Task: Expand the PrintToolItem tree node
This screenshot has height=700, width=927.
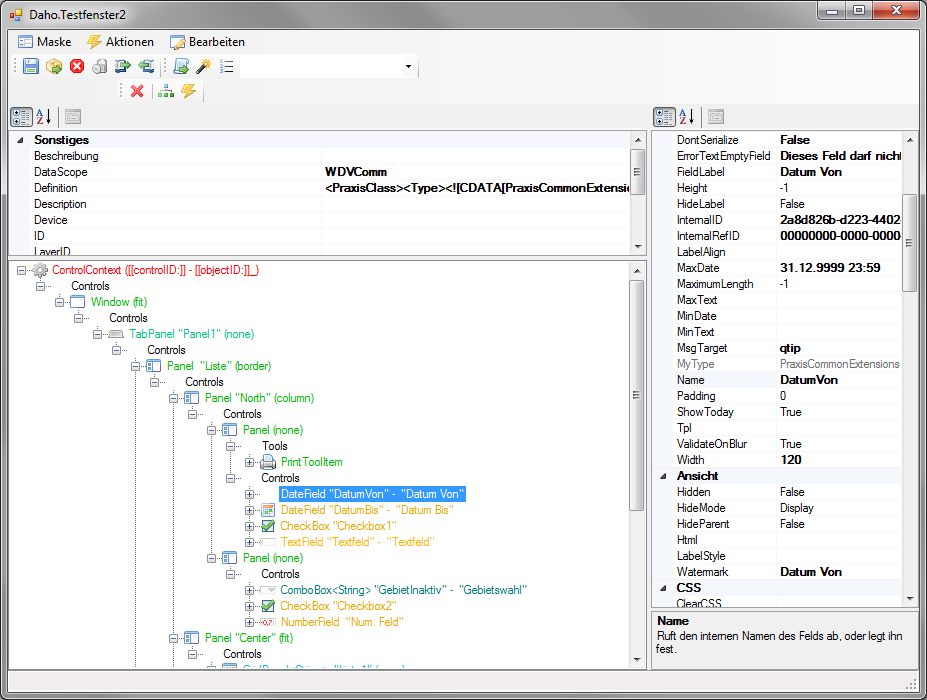Action: pyautogui.click(x=250, y=462)
